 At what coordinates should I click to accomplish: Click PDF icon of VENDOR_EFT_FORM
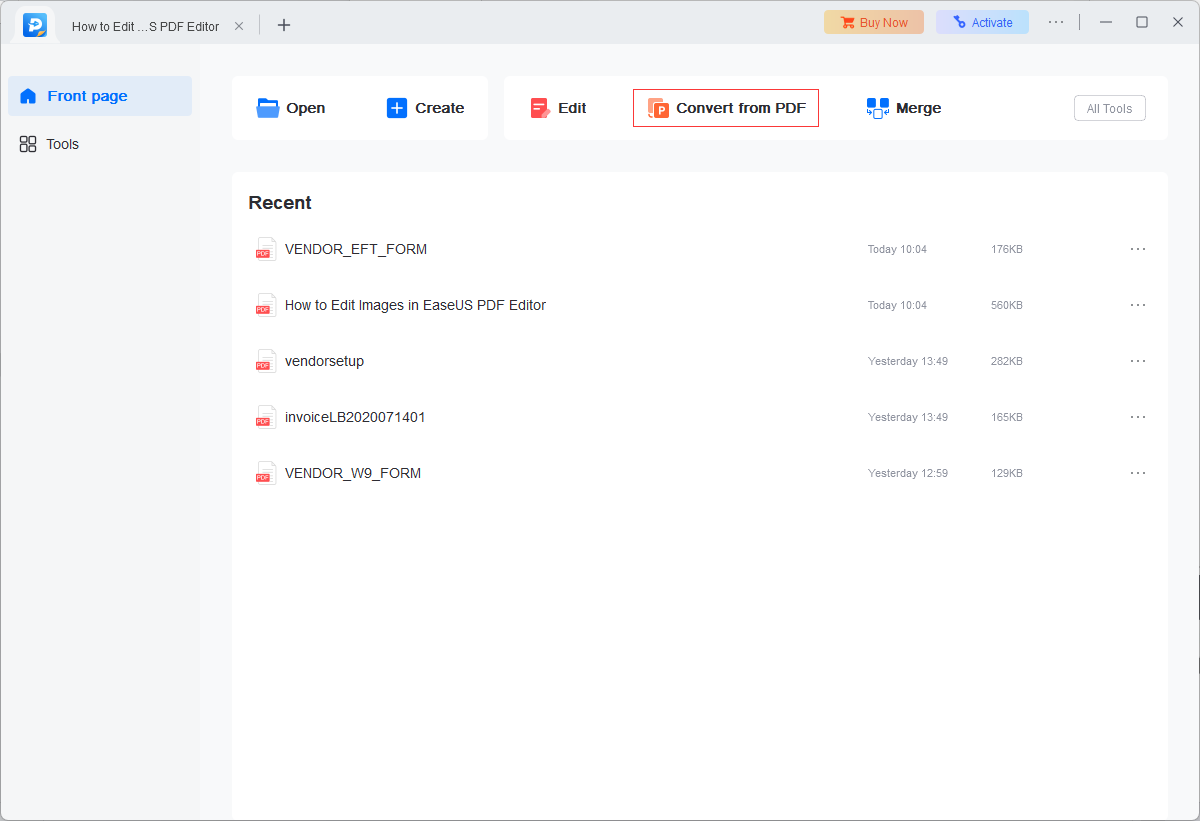(265, 249)
